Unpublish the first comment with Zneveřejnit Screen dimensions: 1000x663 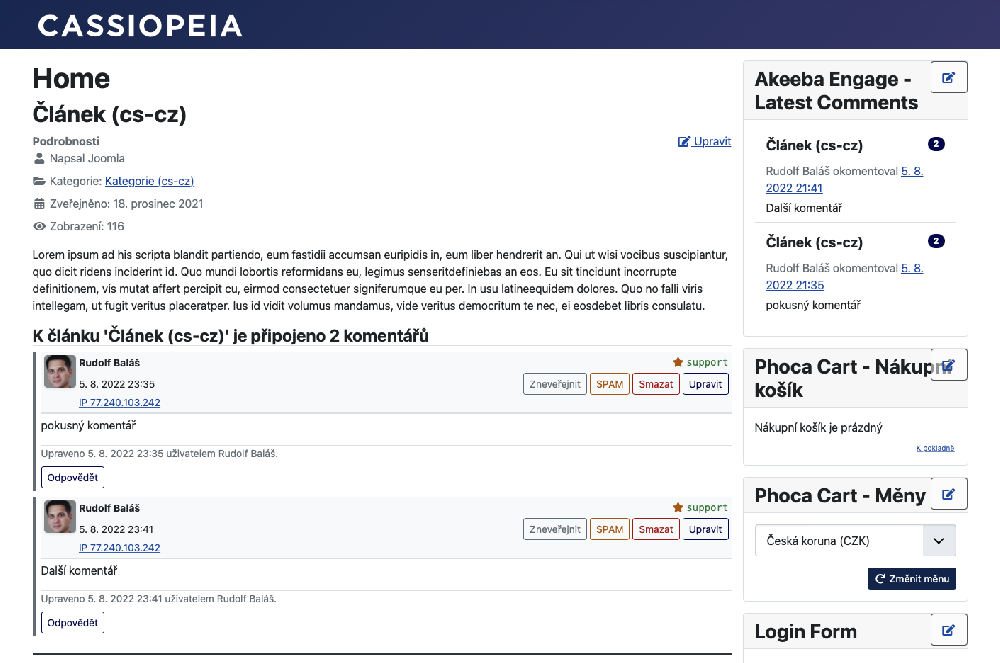tap(555, 384)
